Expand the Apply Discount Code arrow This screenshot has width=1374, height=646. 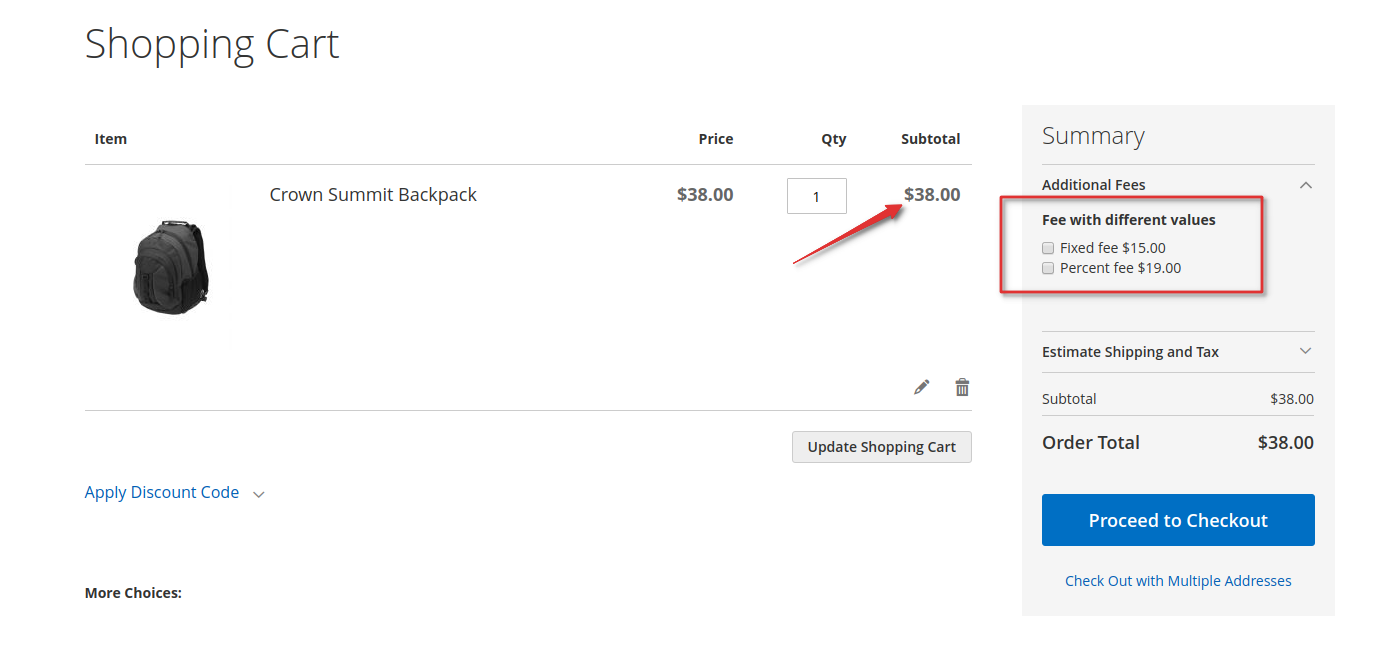(259, 494)
